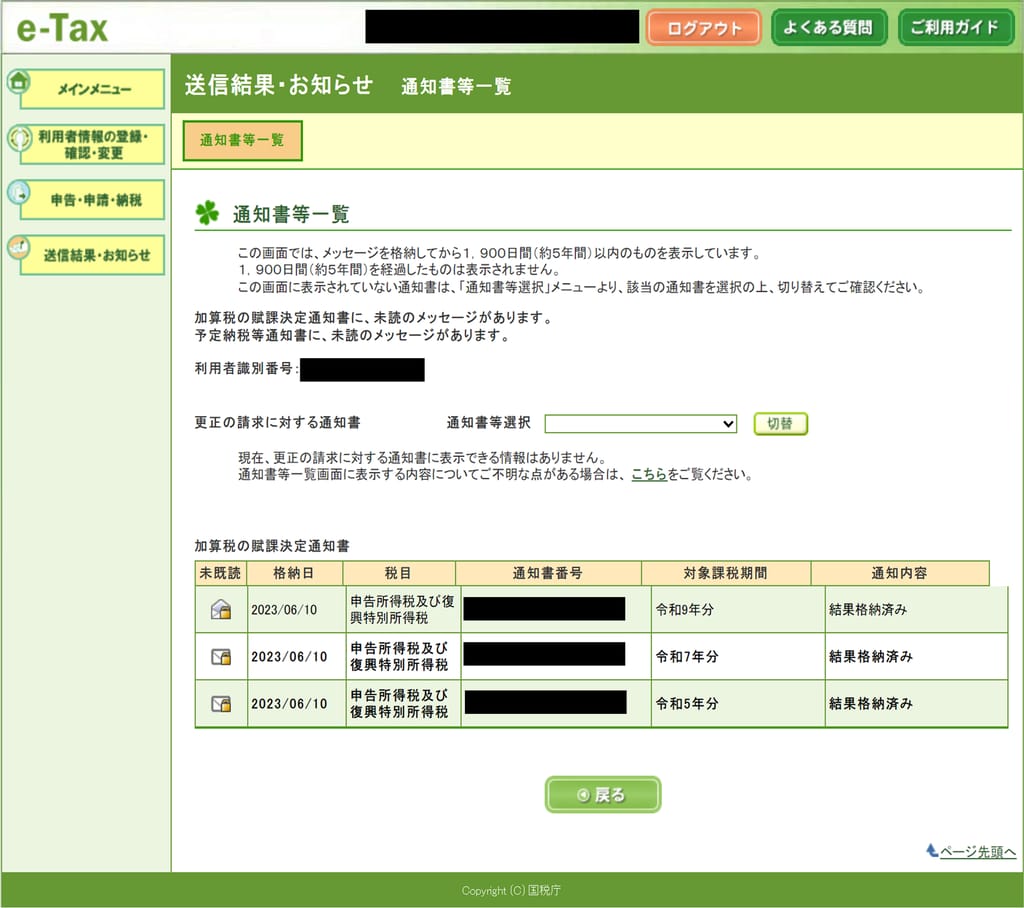The width and height of the screenshot is (1024, 908).
Task: Open メインメニュー from the sidebar
Action: click(93, 89)
